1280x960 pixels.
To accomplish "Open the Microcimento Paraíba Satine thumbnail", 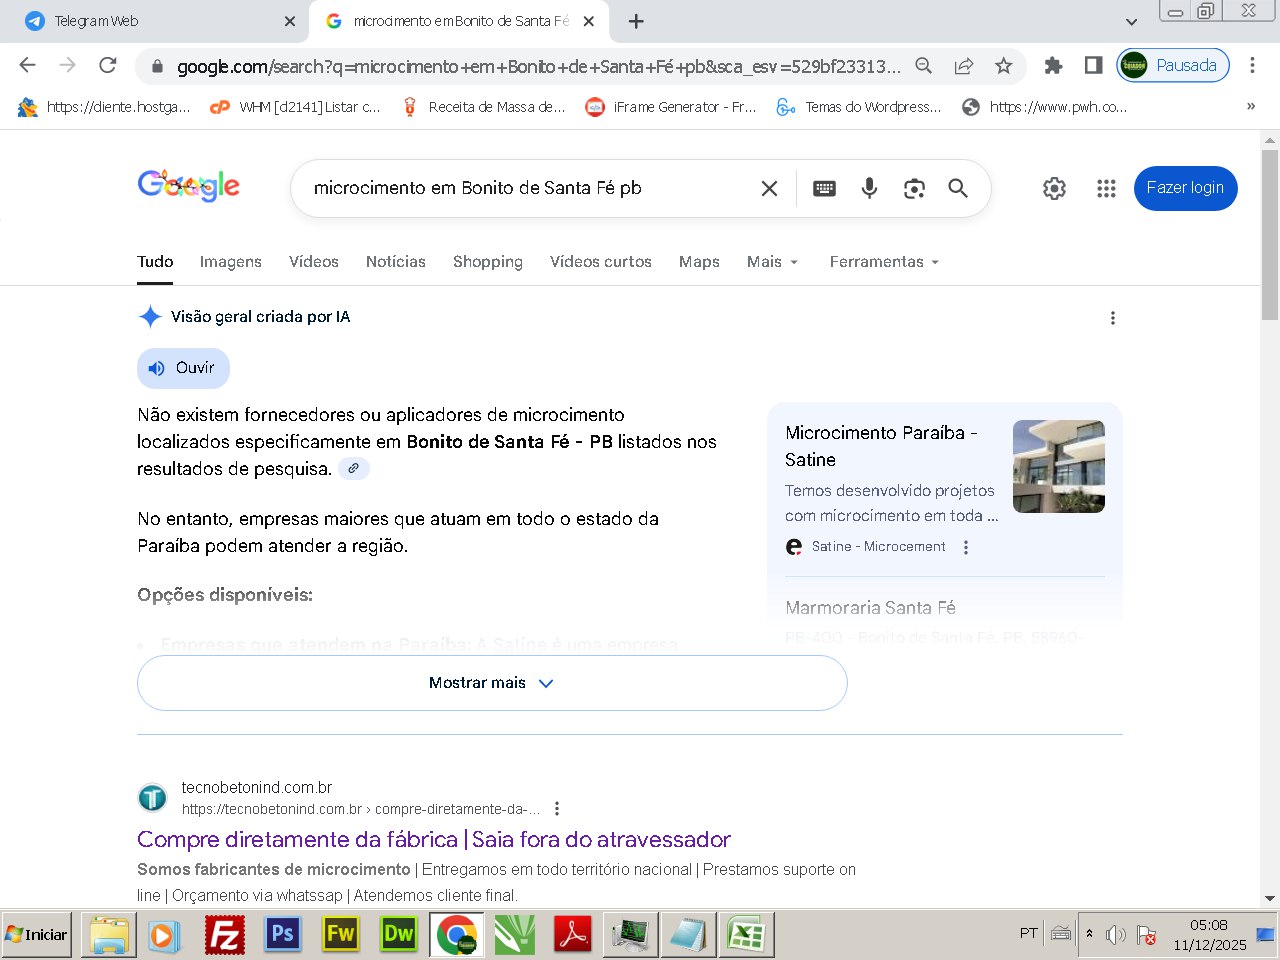I will point(1058,466).
